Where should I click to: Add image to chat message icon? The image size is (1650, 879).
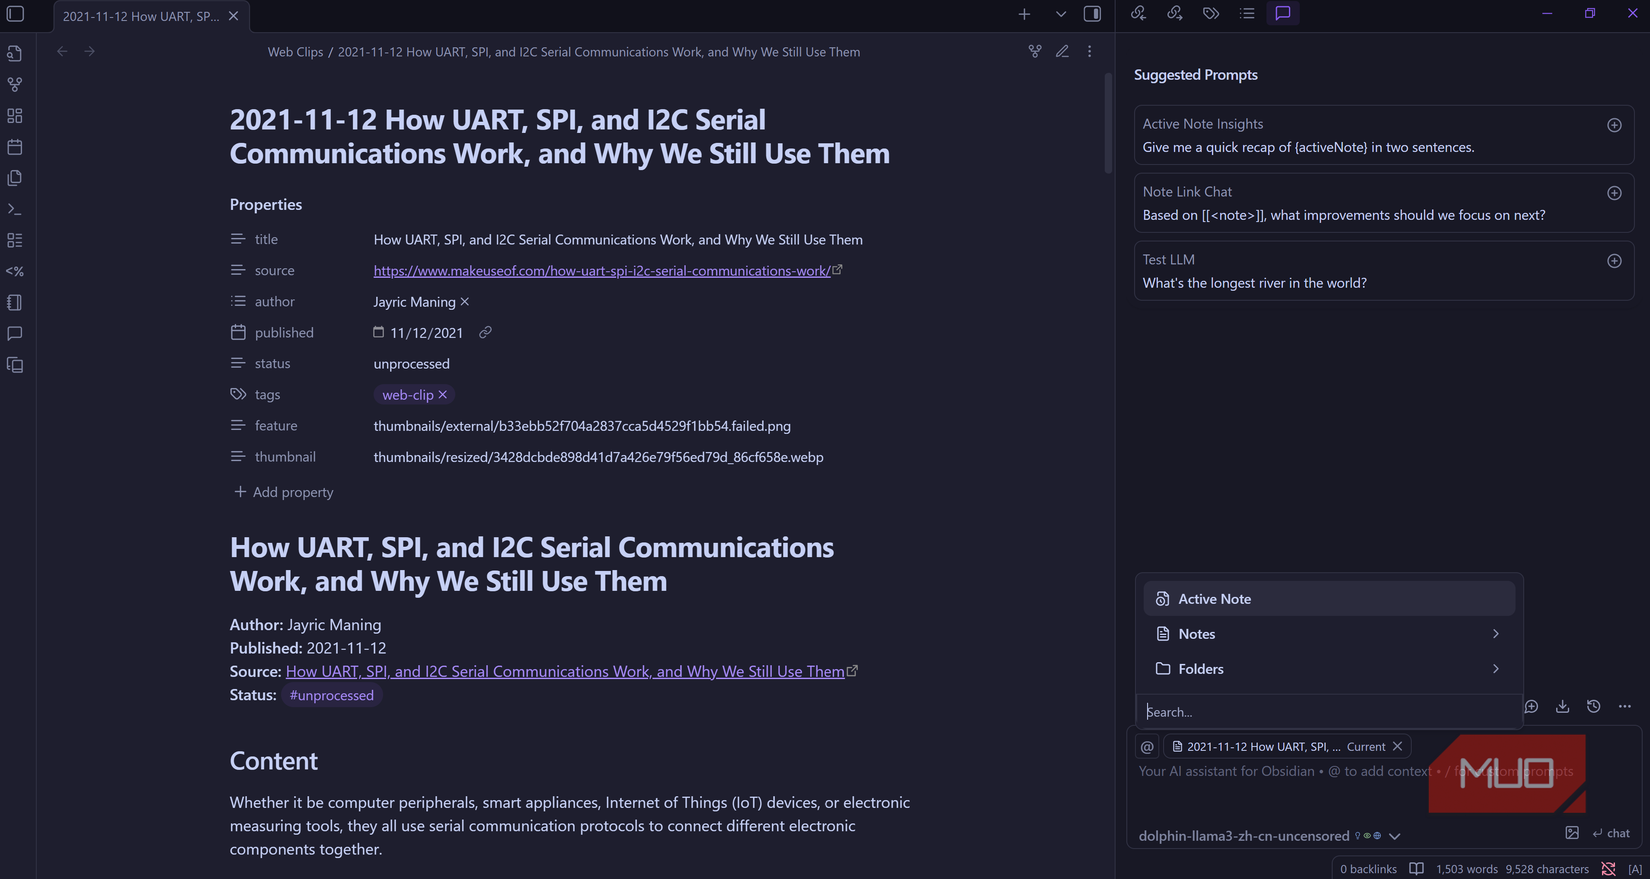tap(1572, 833)
